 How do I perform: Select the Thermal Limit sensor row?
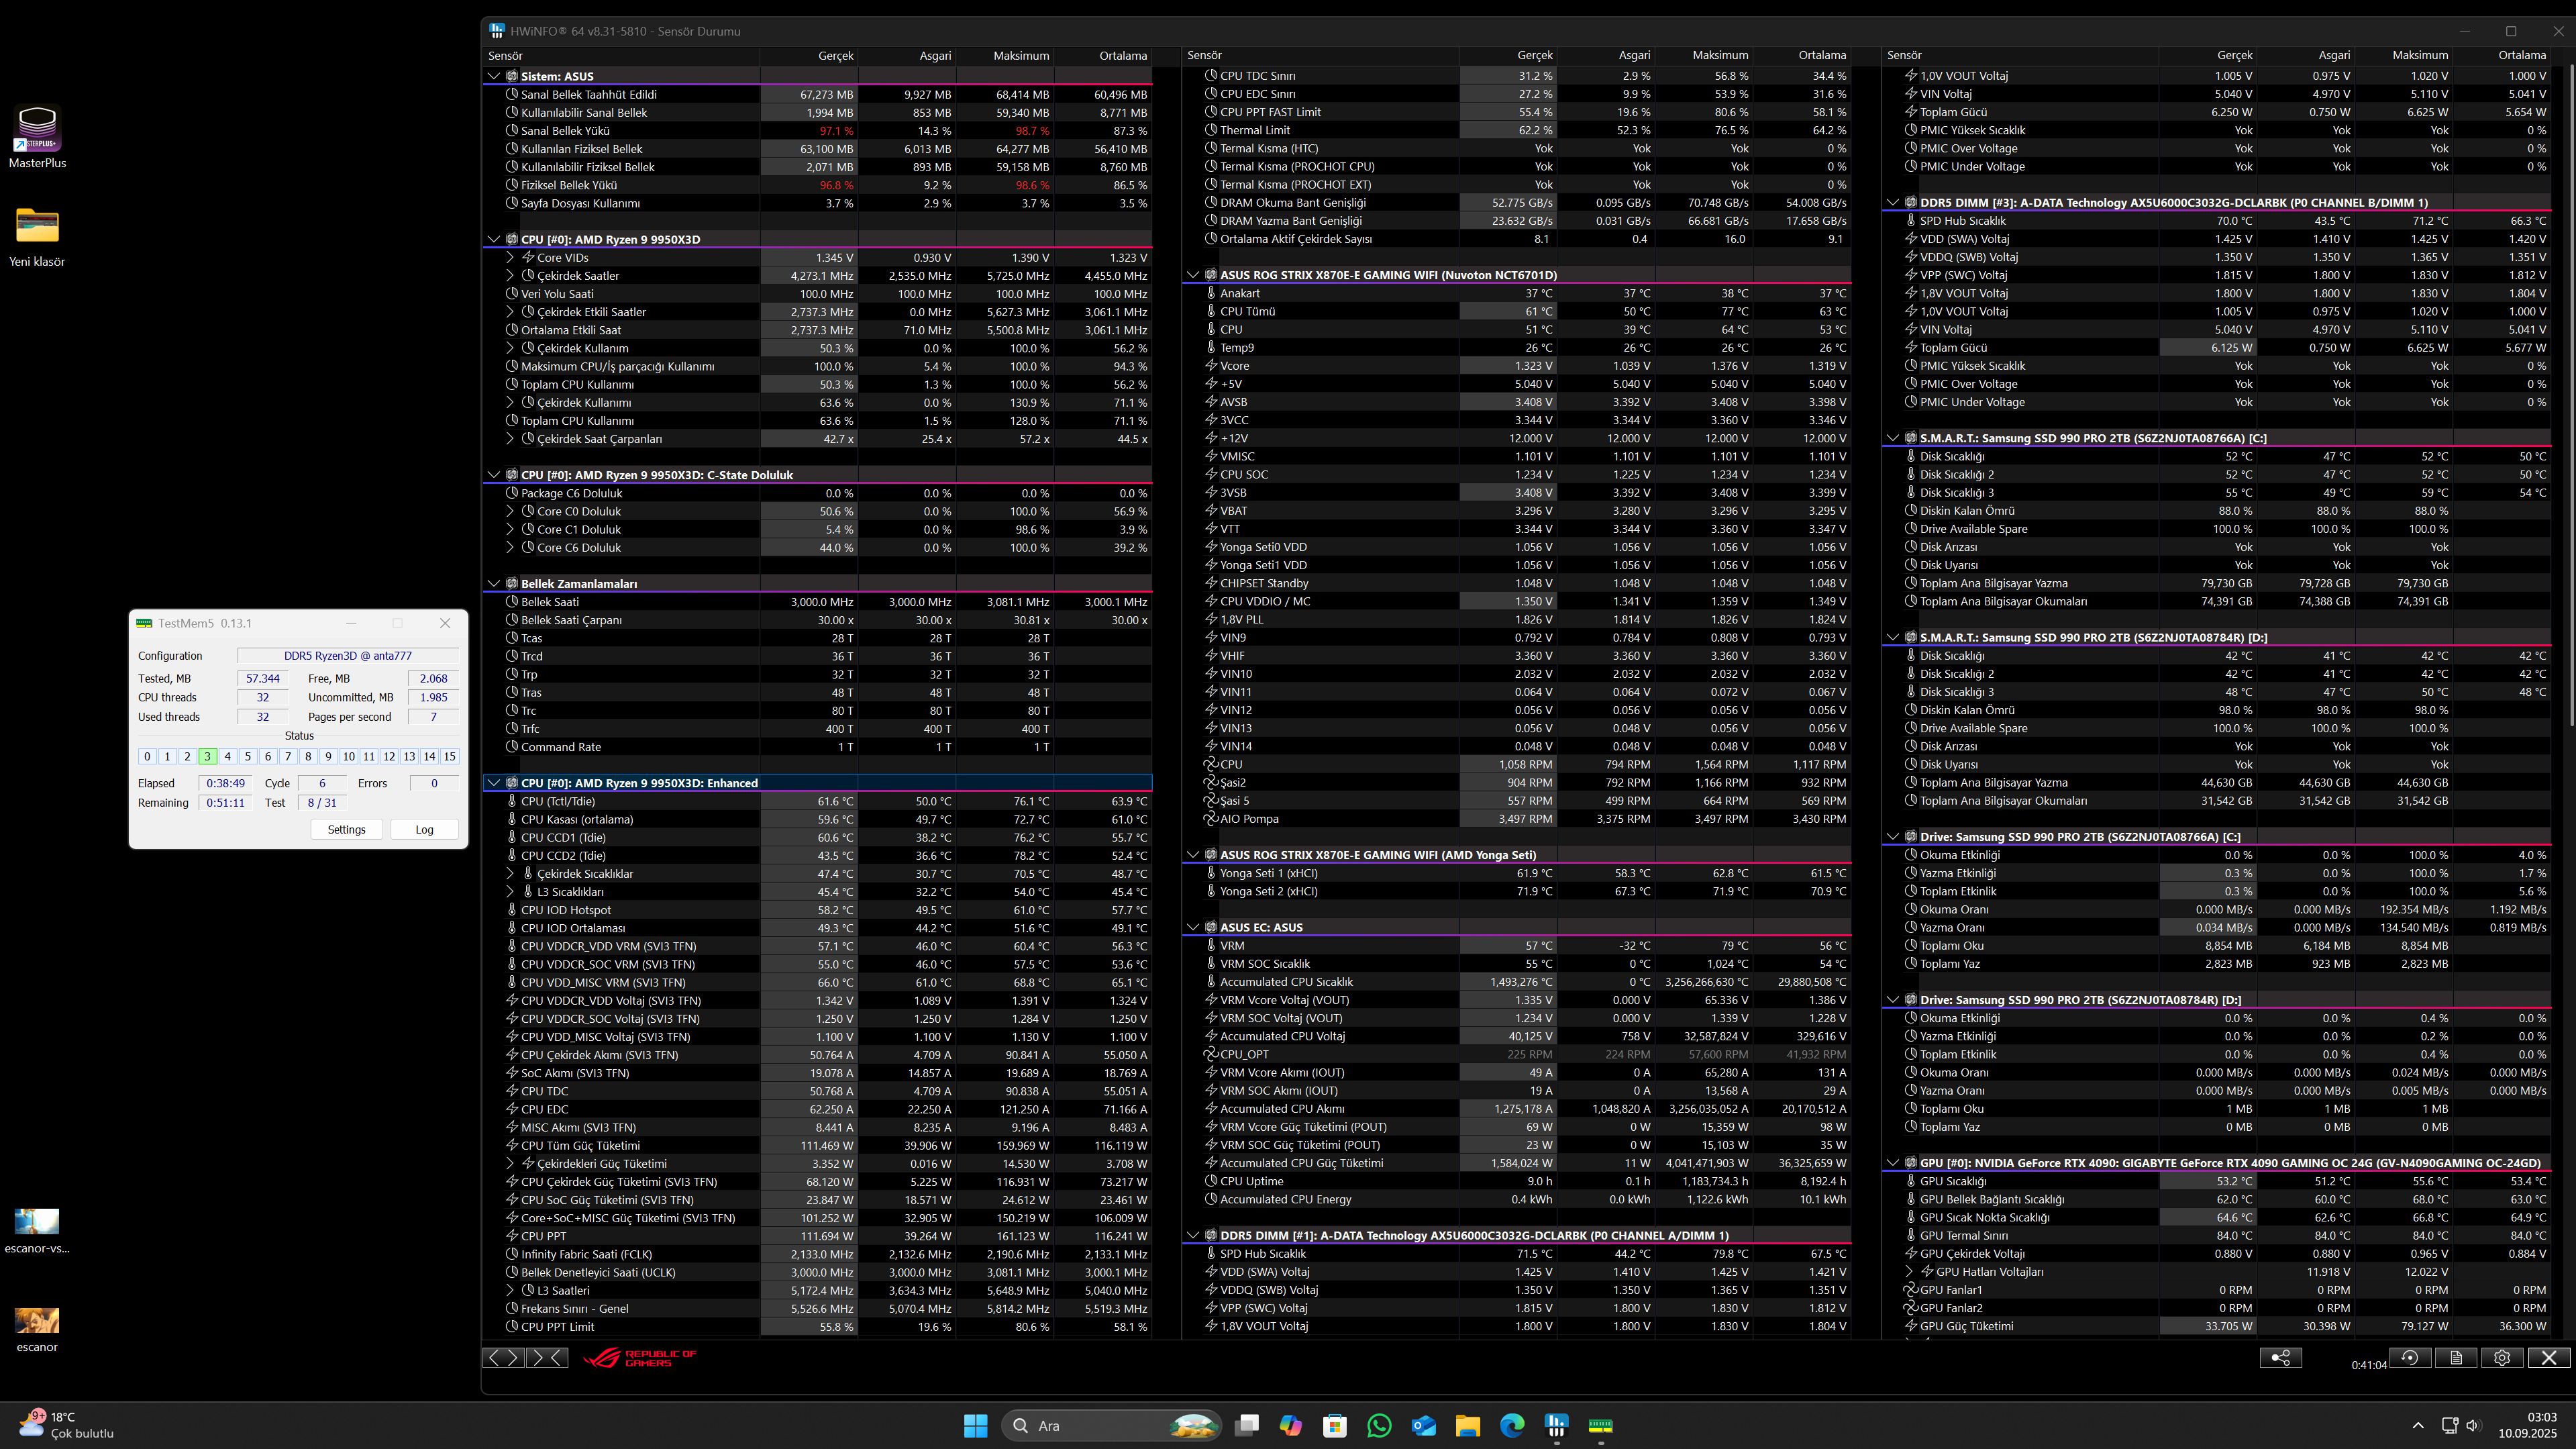tap(1516, 130)
